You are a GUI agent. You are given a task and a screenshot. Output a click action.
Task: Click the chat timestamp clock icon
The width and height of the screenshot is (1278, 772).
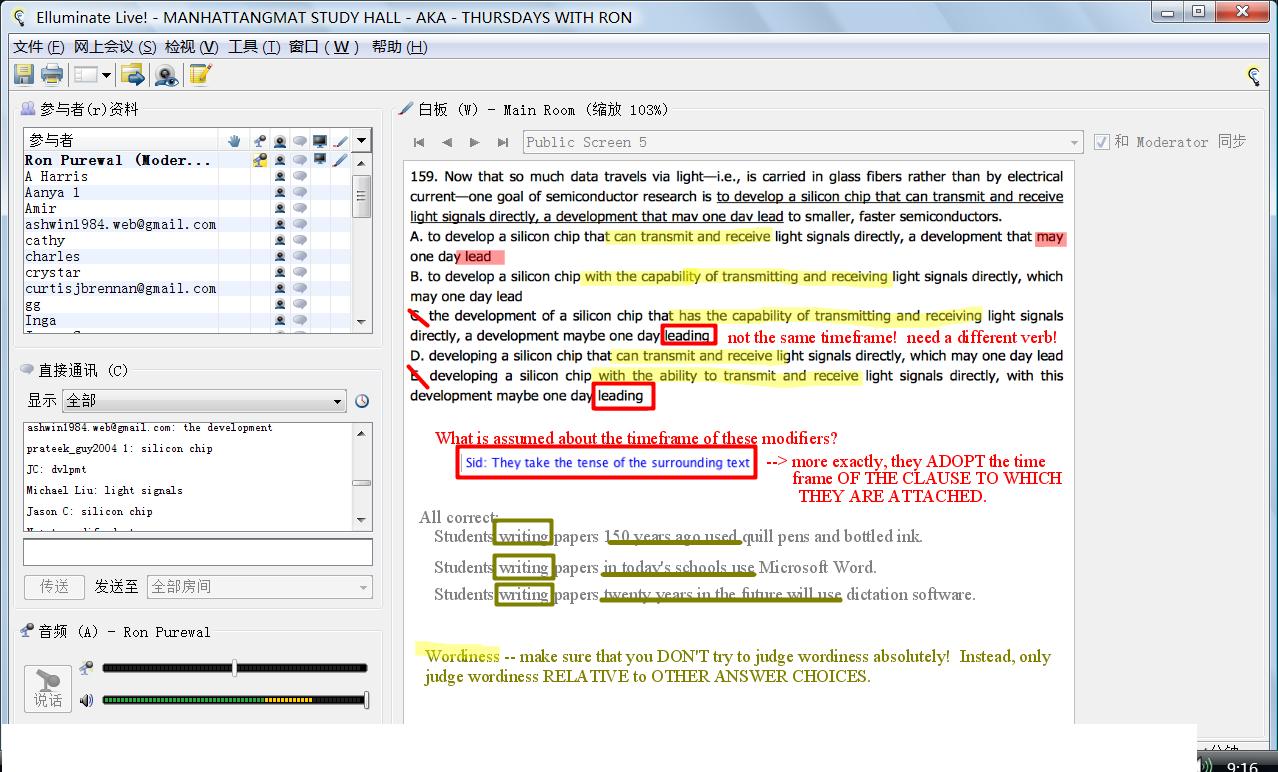pos(362,401)
